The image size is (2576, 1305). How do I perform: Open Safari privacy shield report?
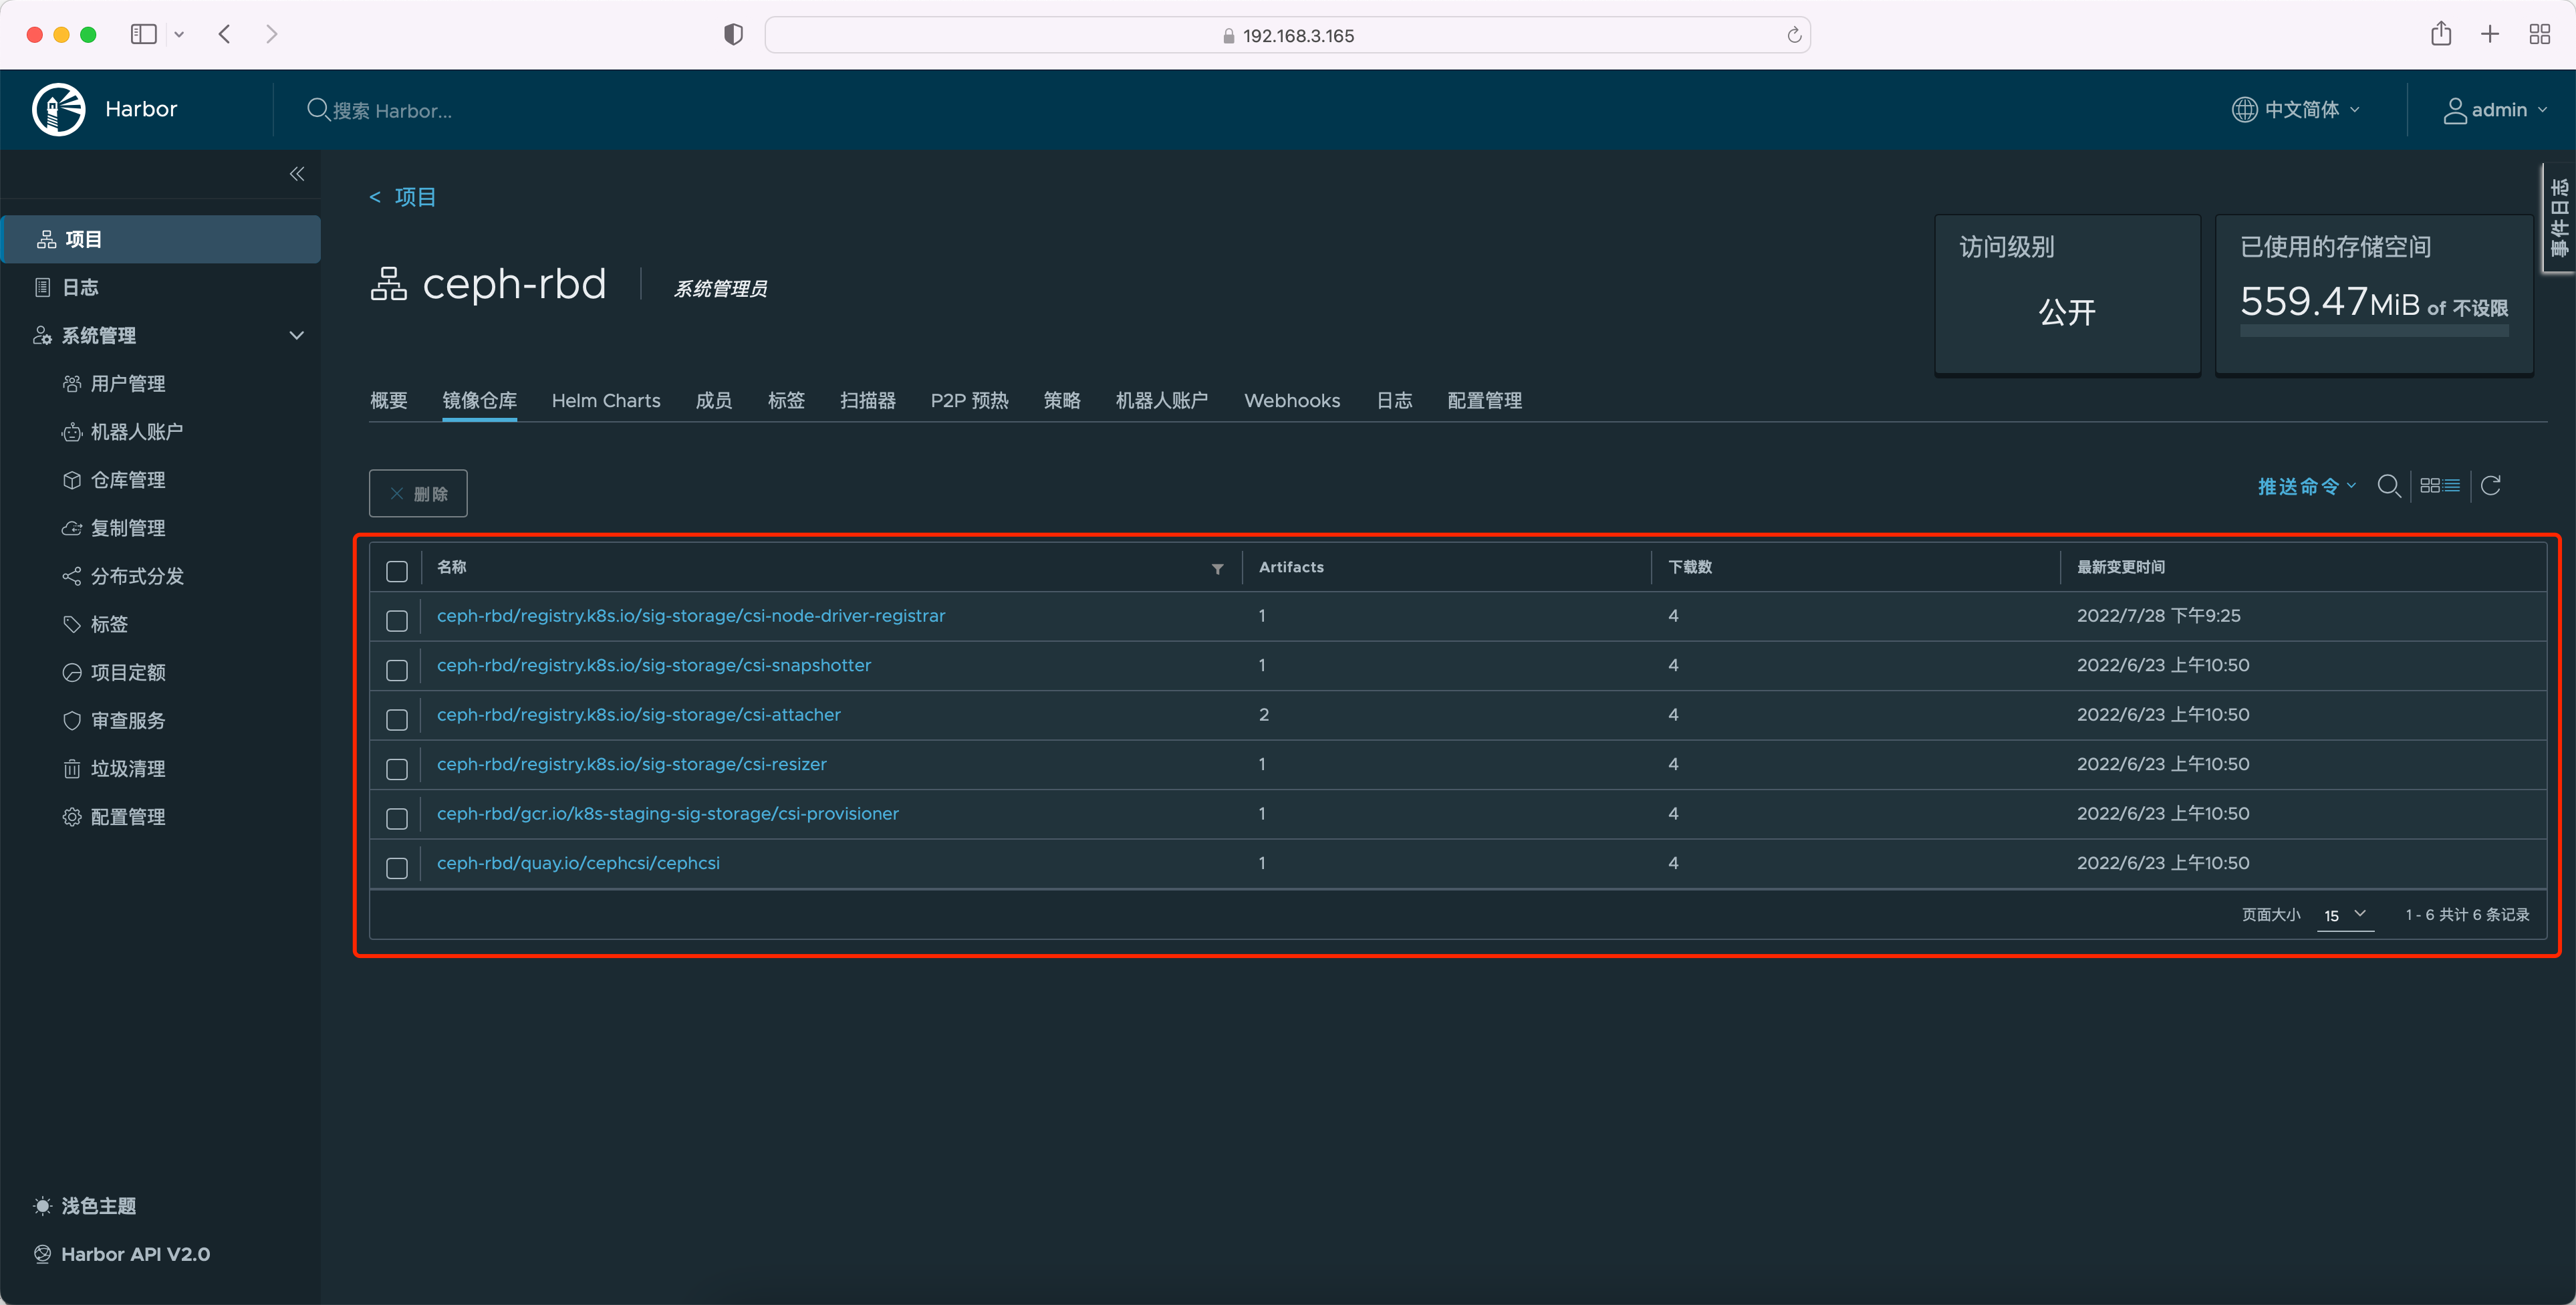pyautogui.click(x=733, y=35)
